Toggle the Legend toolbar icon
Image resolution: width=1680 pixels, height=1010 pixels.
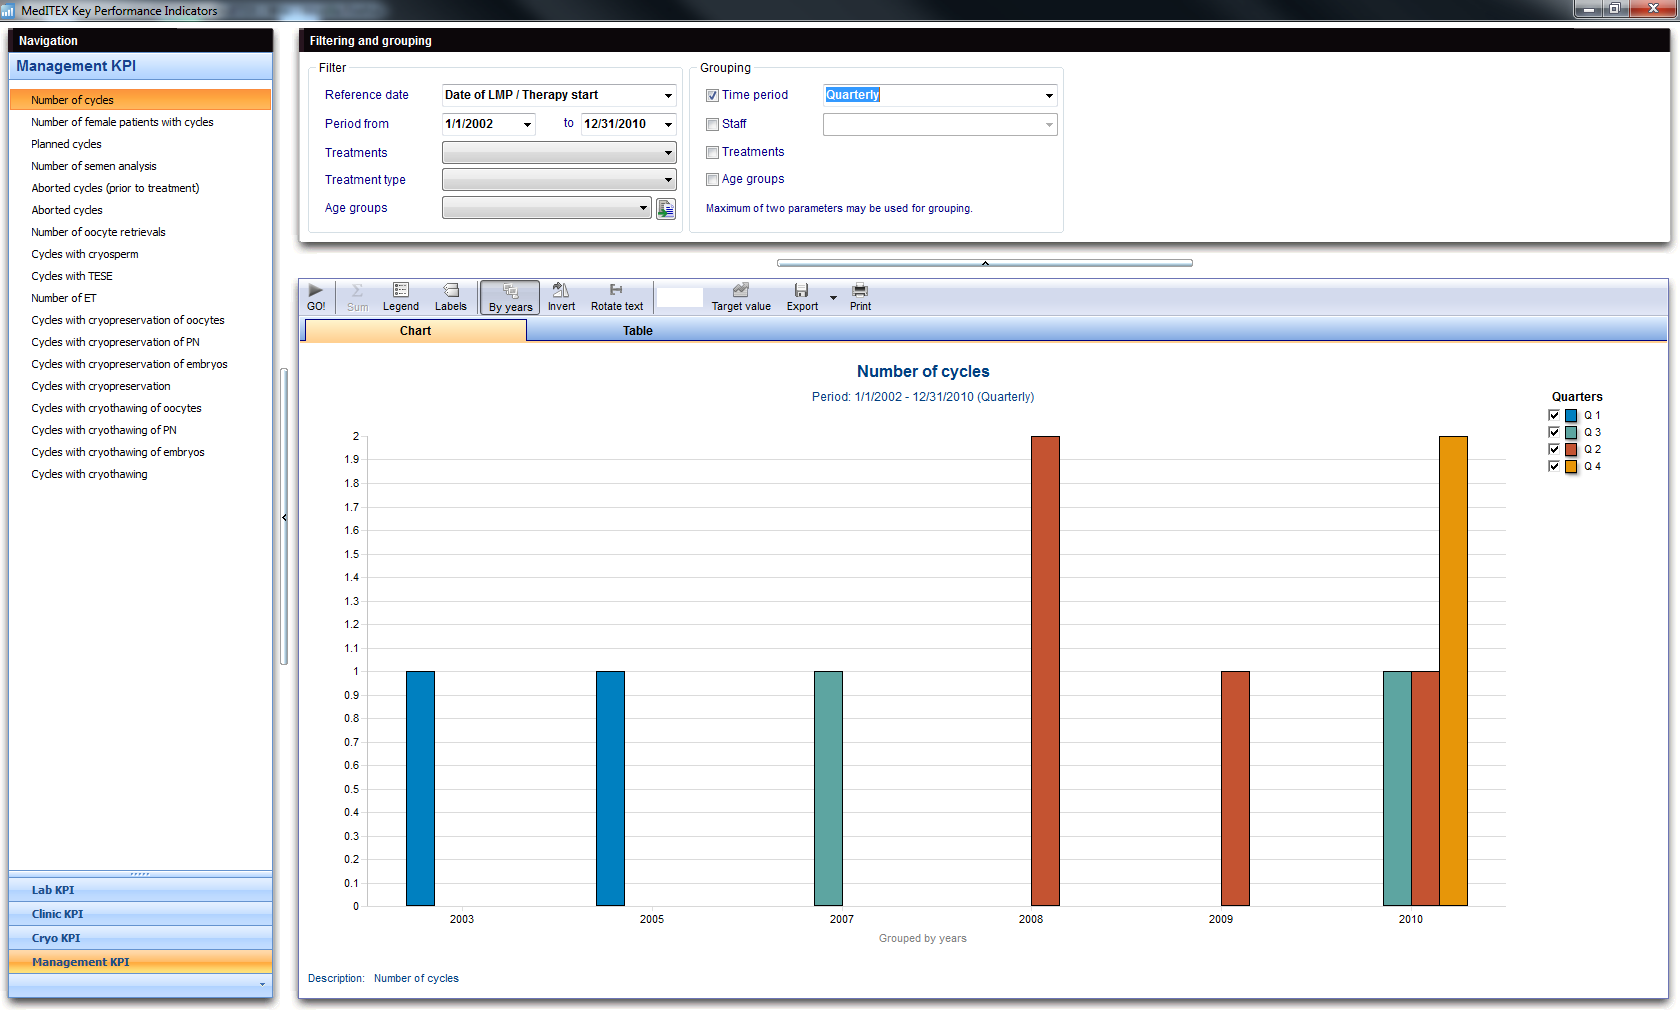(400, 297)
